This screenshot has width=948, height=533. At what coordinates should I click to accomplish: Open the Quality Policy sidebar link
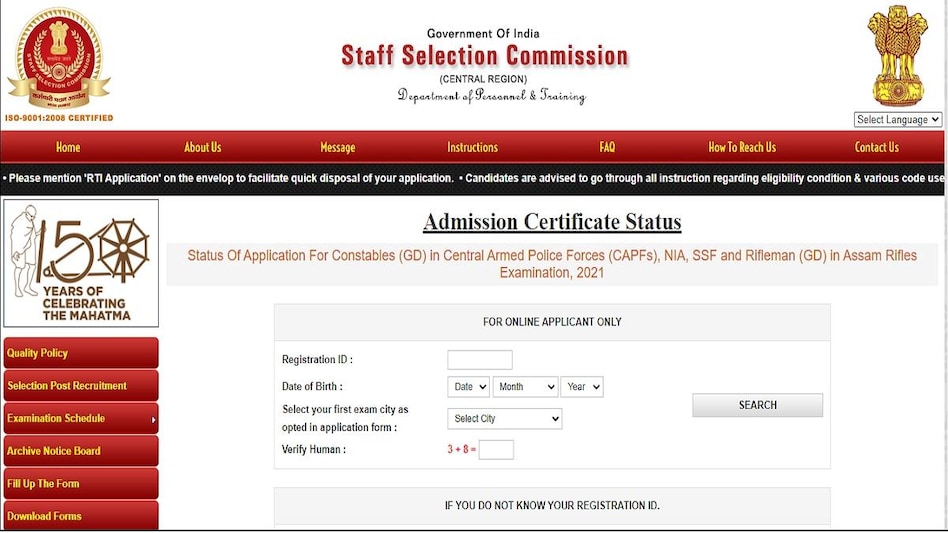tap(81, 353)
